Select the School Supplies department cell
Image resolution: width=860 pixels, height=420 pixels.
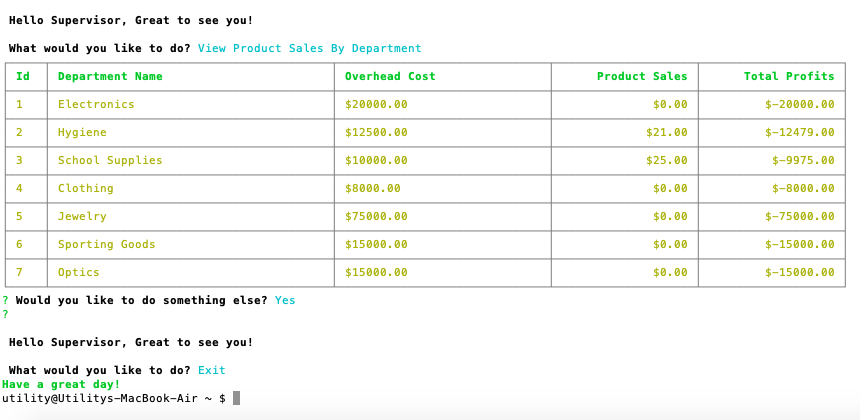[x=110, y=160]
